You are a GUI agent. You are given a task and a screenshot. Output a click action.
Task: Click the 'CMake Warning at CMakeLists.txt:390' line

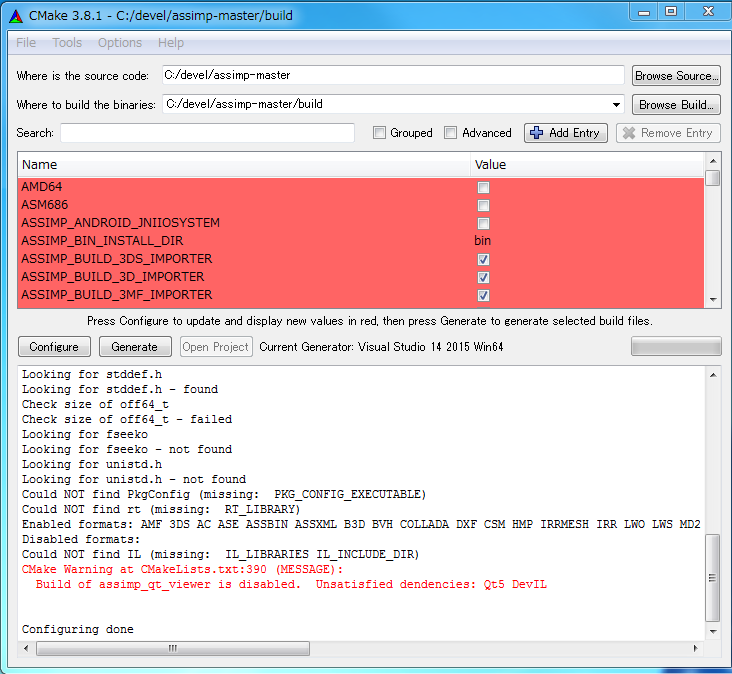(x=183, y=569)
